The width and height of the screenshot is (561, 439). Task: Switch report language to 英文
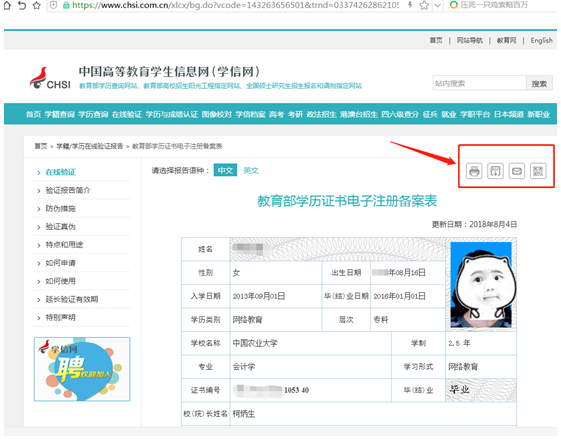(251, 170)
